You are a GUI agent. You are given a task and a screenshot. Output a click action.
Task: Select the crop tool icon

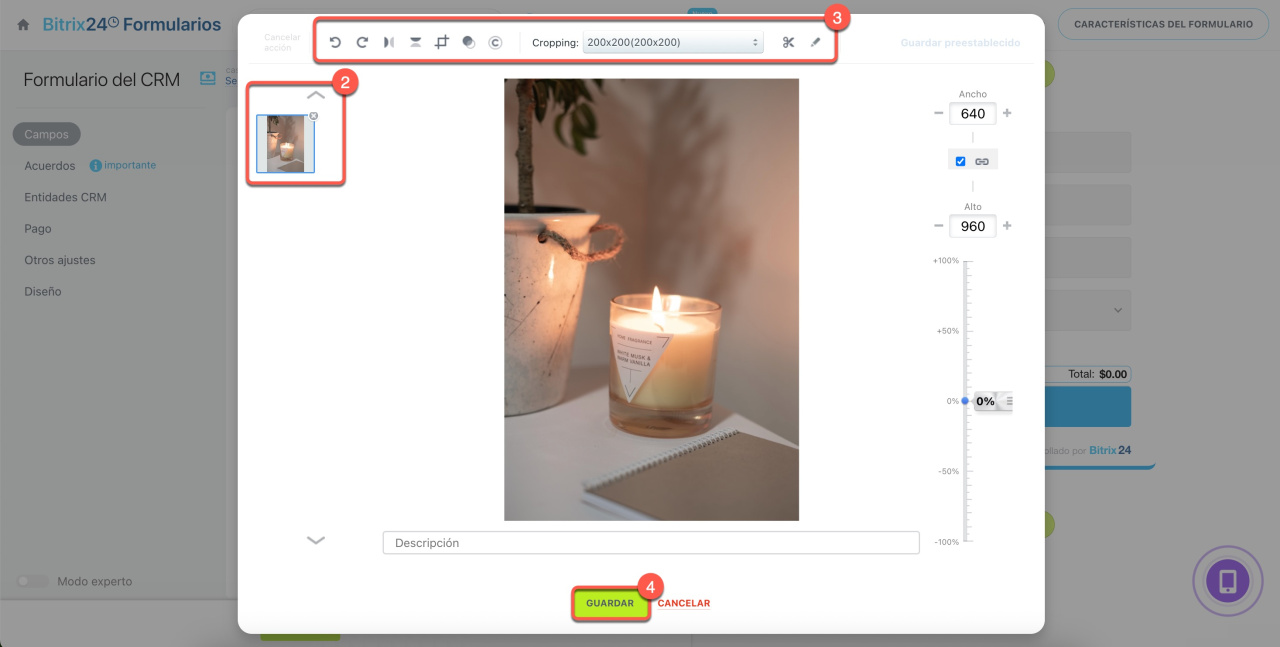pos(442,43)
